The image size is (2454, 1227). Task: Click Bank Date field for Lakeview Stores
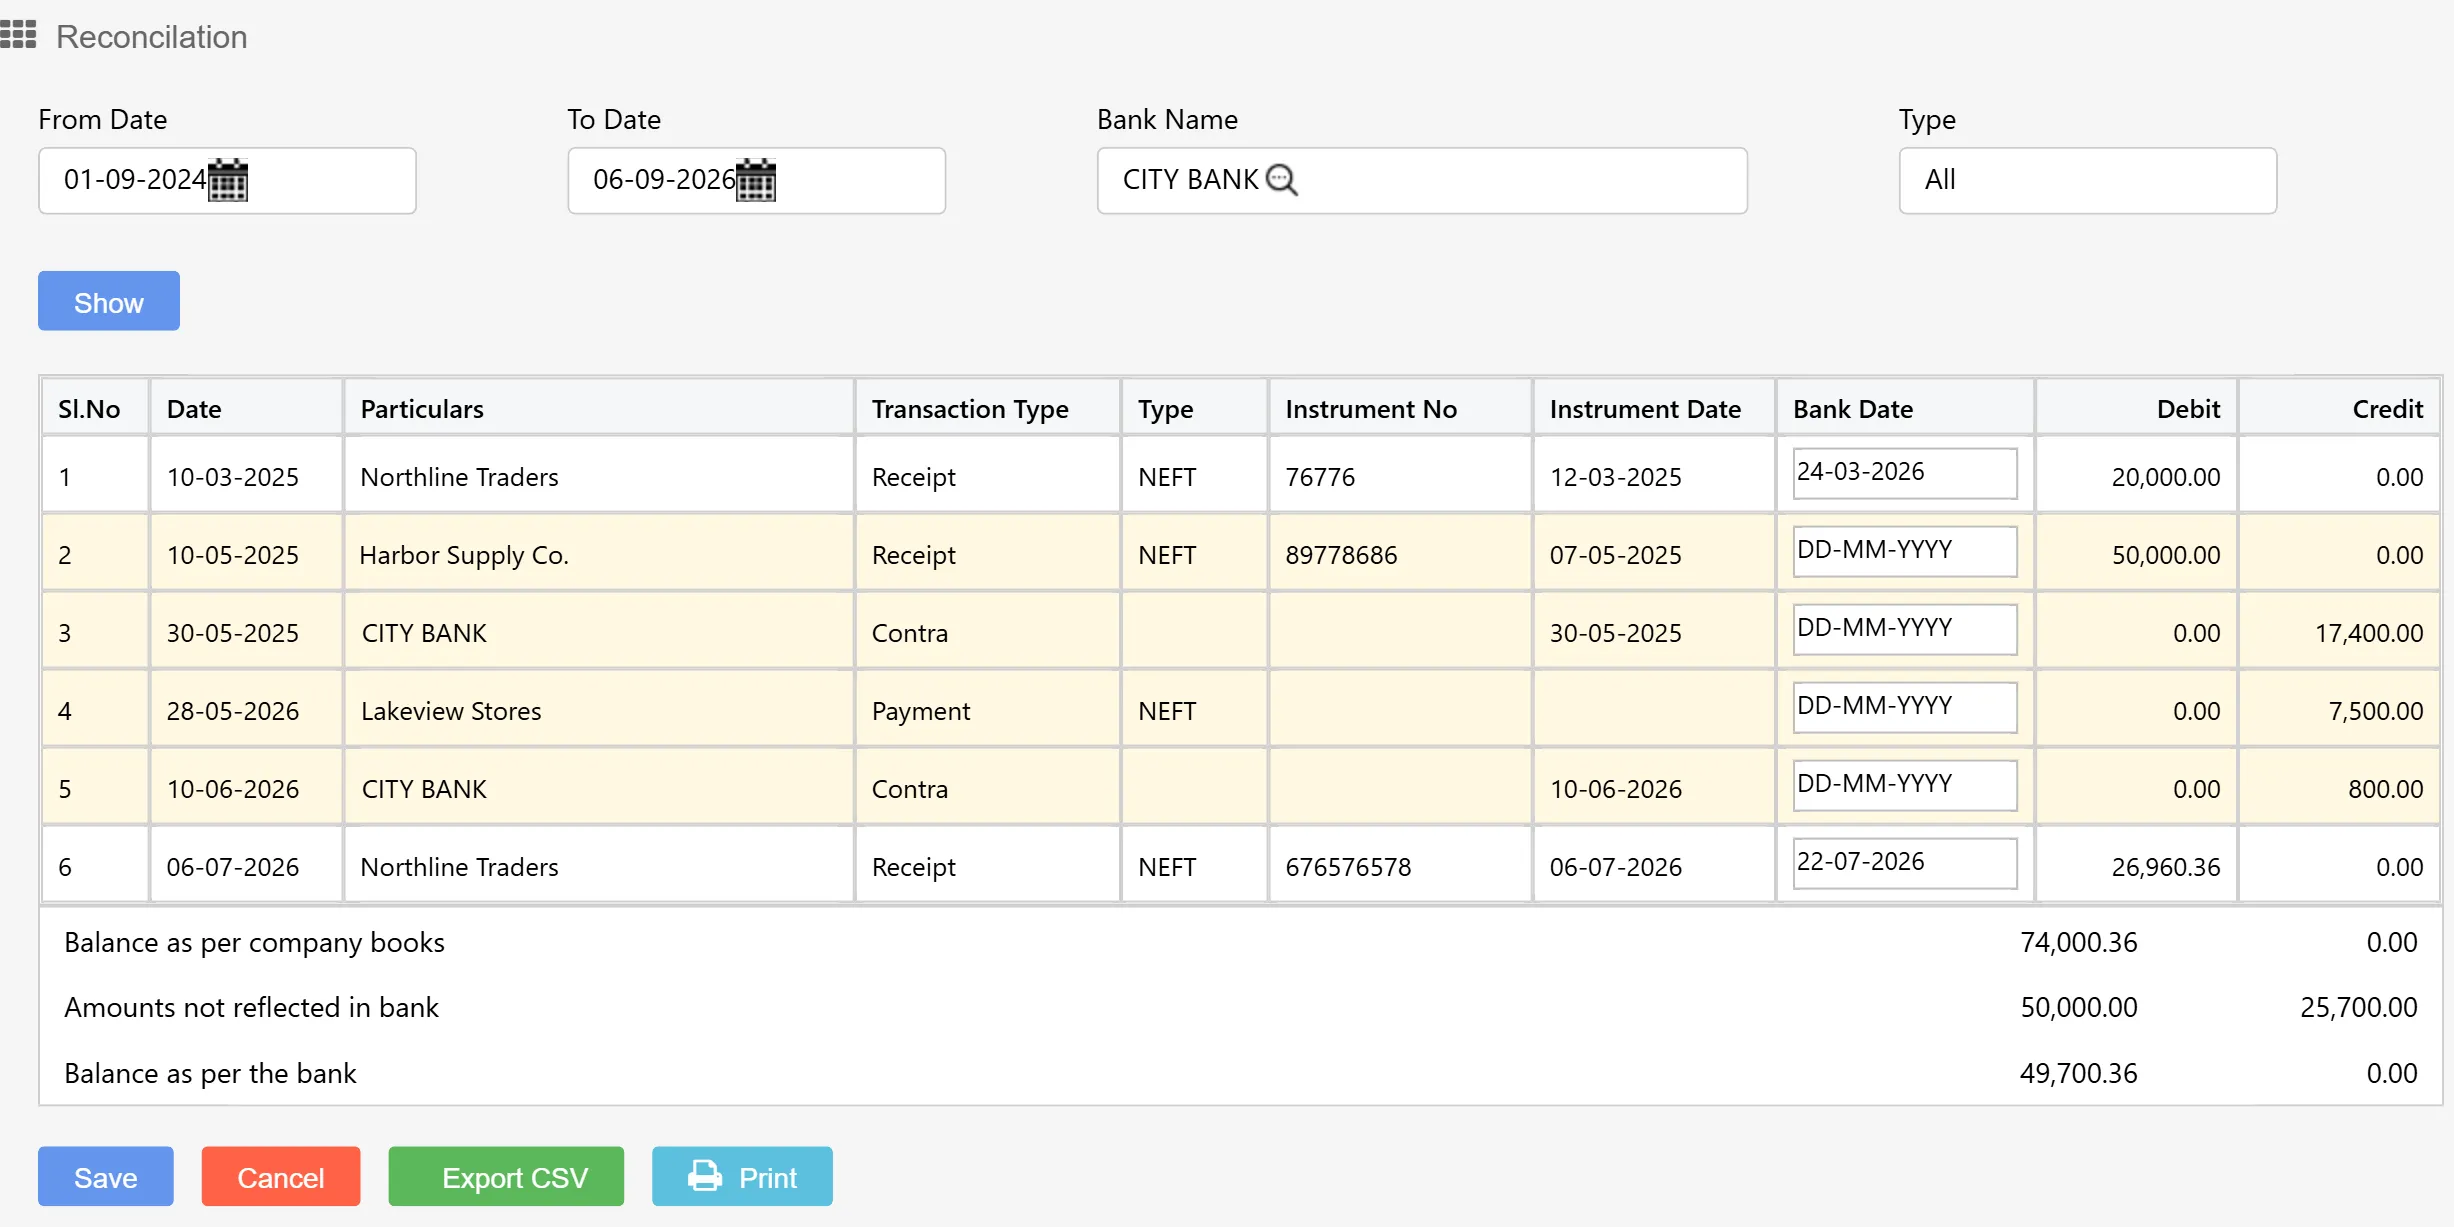tap(1904, 707)
